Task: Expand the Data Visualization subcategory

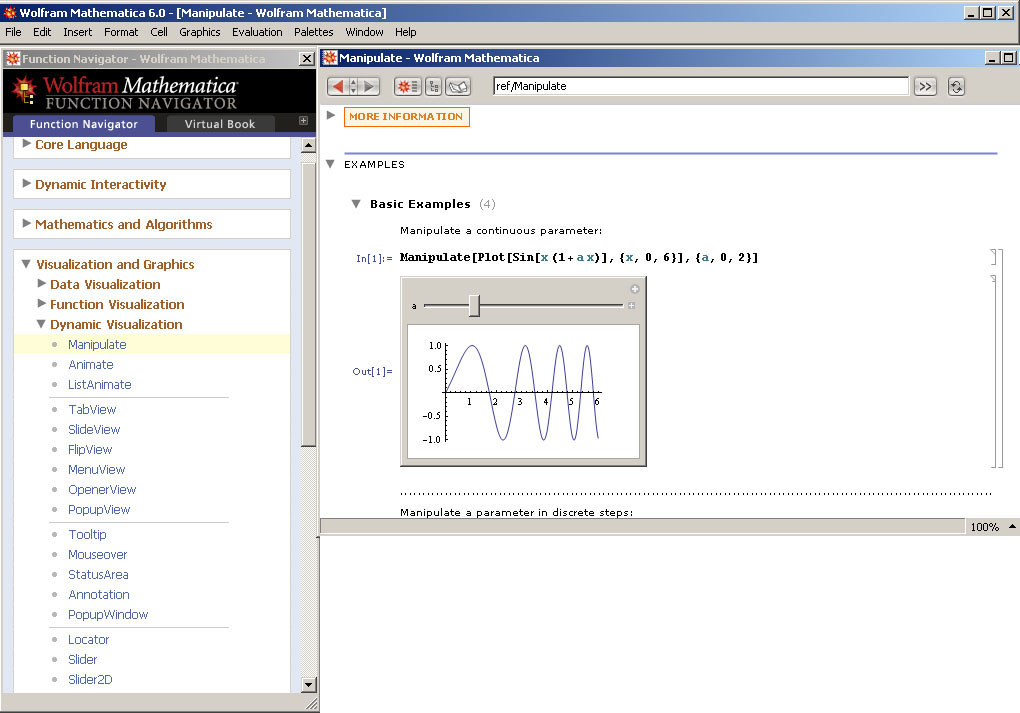Action: (x=42, y=284)
